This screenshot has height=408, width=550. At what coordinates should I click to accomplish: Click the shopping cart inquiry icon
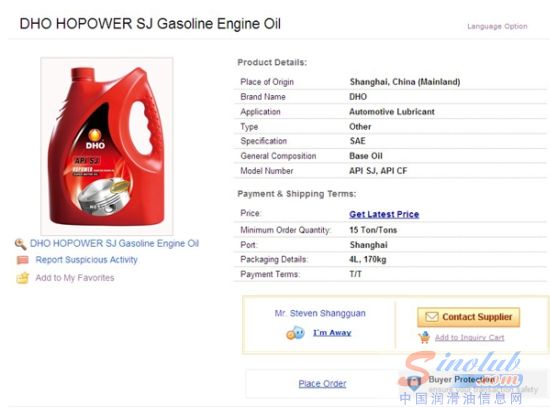tap(424, 337)
